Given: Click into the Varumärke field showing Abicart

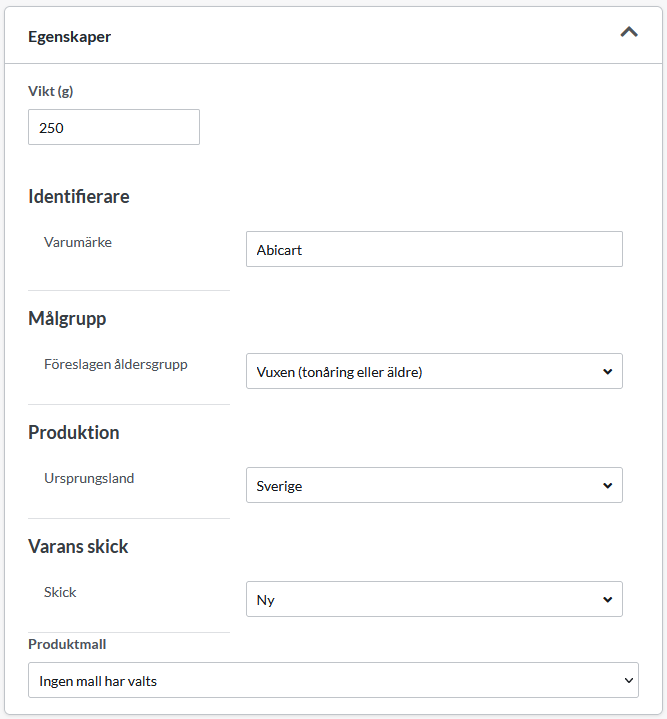Looking at the screenshot, I should coord(434,249).
